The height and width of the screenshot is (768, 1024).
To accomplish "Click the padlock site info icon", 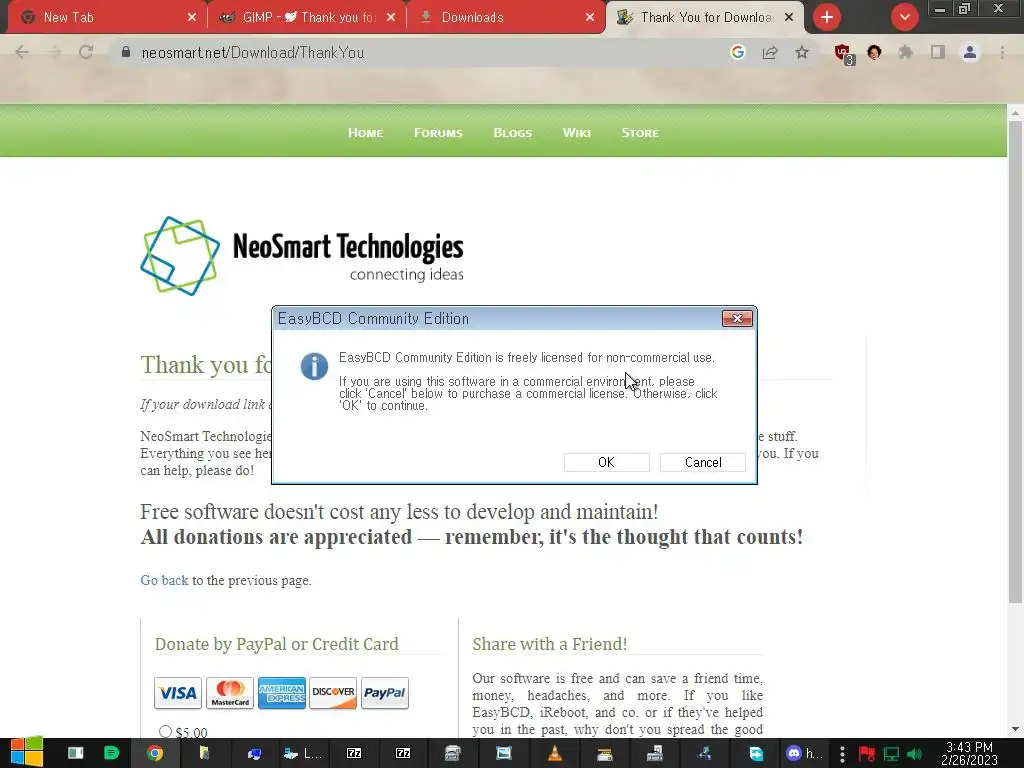I will pos(125,52).
